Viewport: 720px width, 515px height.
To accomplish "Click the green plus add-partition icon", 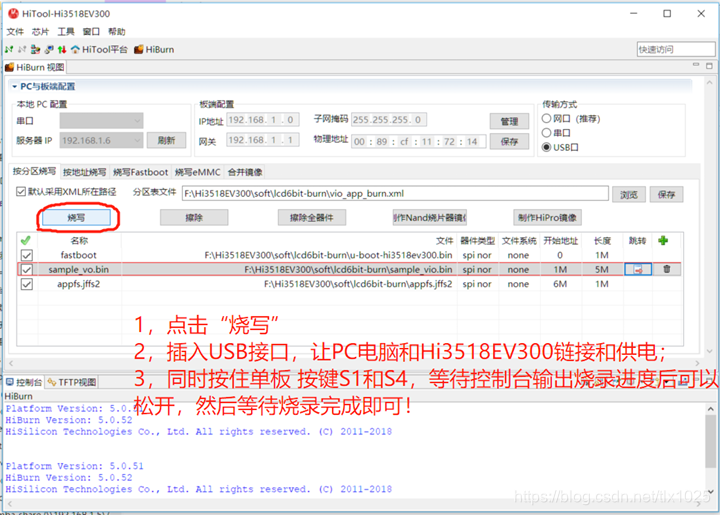I will [x=663, y=240].
